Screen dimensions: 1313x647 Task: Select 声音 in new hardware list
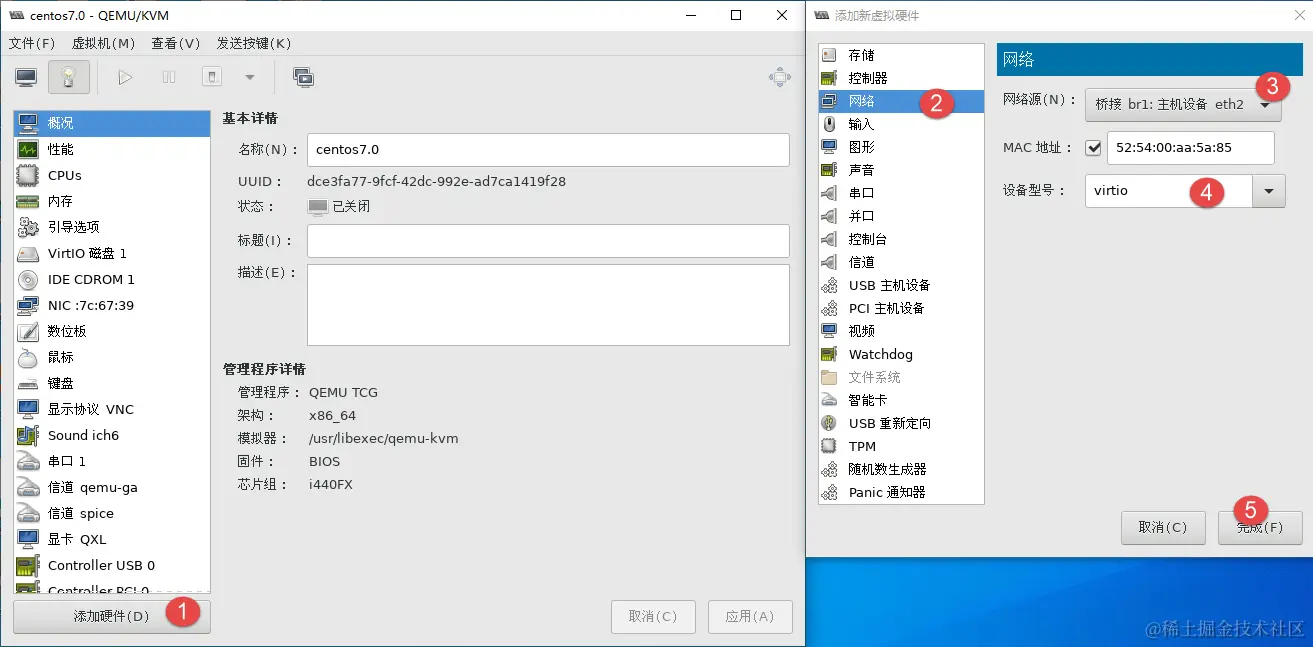pos(901,170)
